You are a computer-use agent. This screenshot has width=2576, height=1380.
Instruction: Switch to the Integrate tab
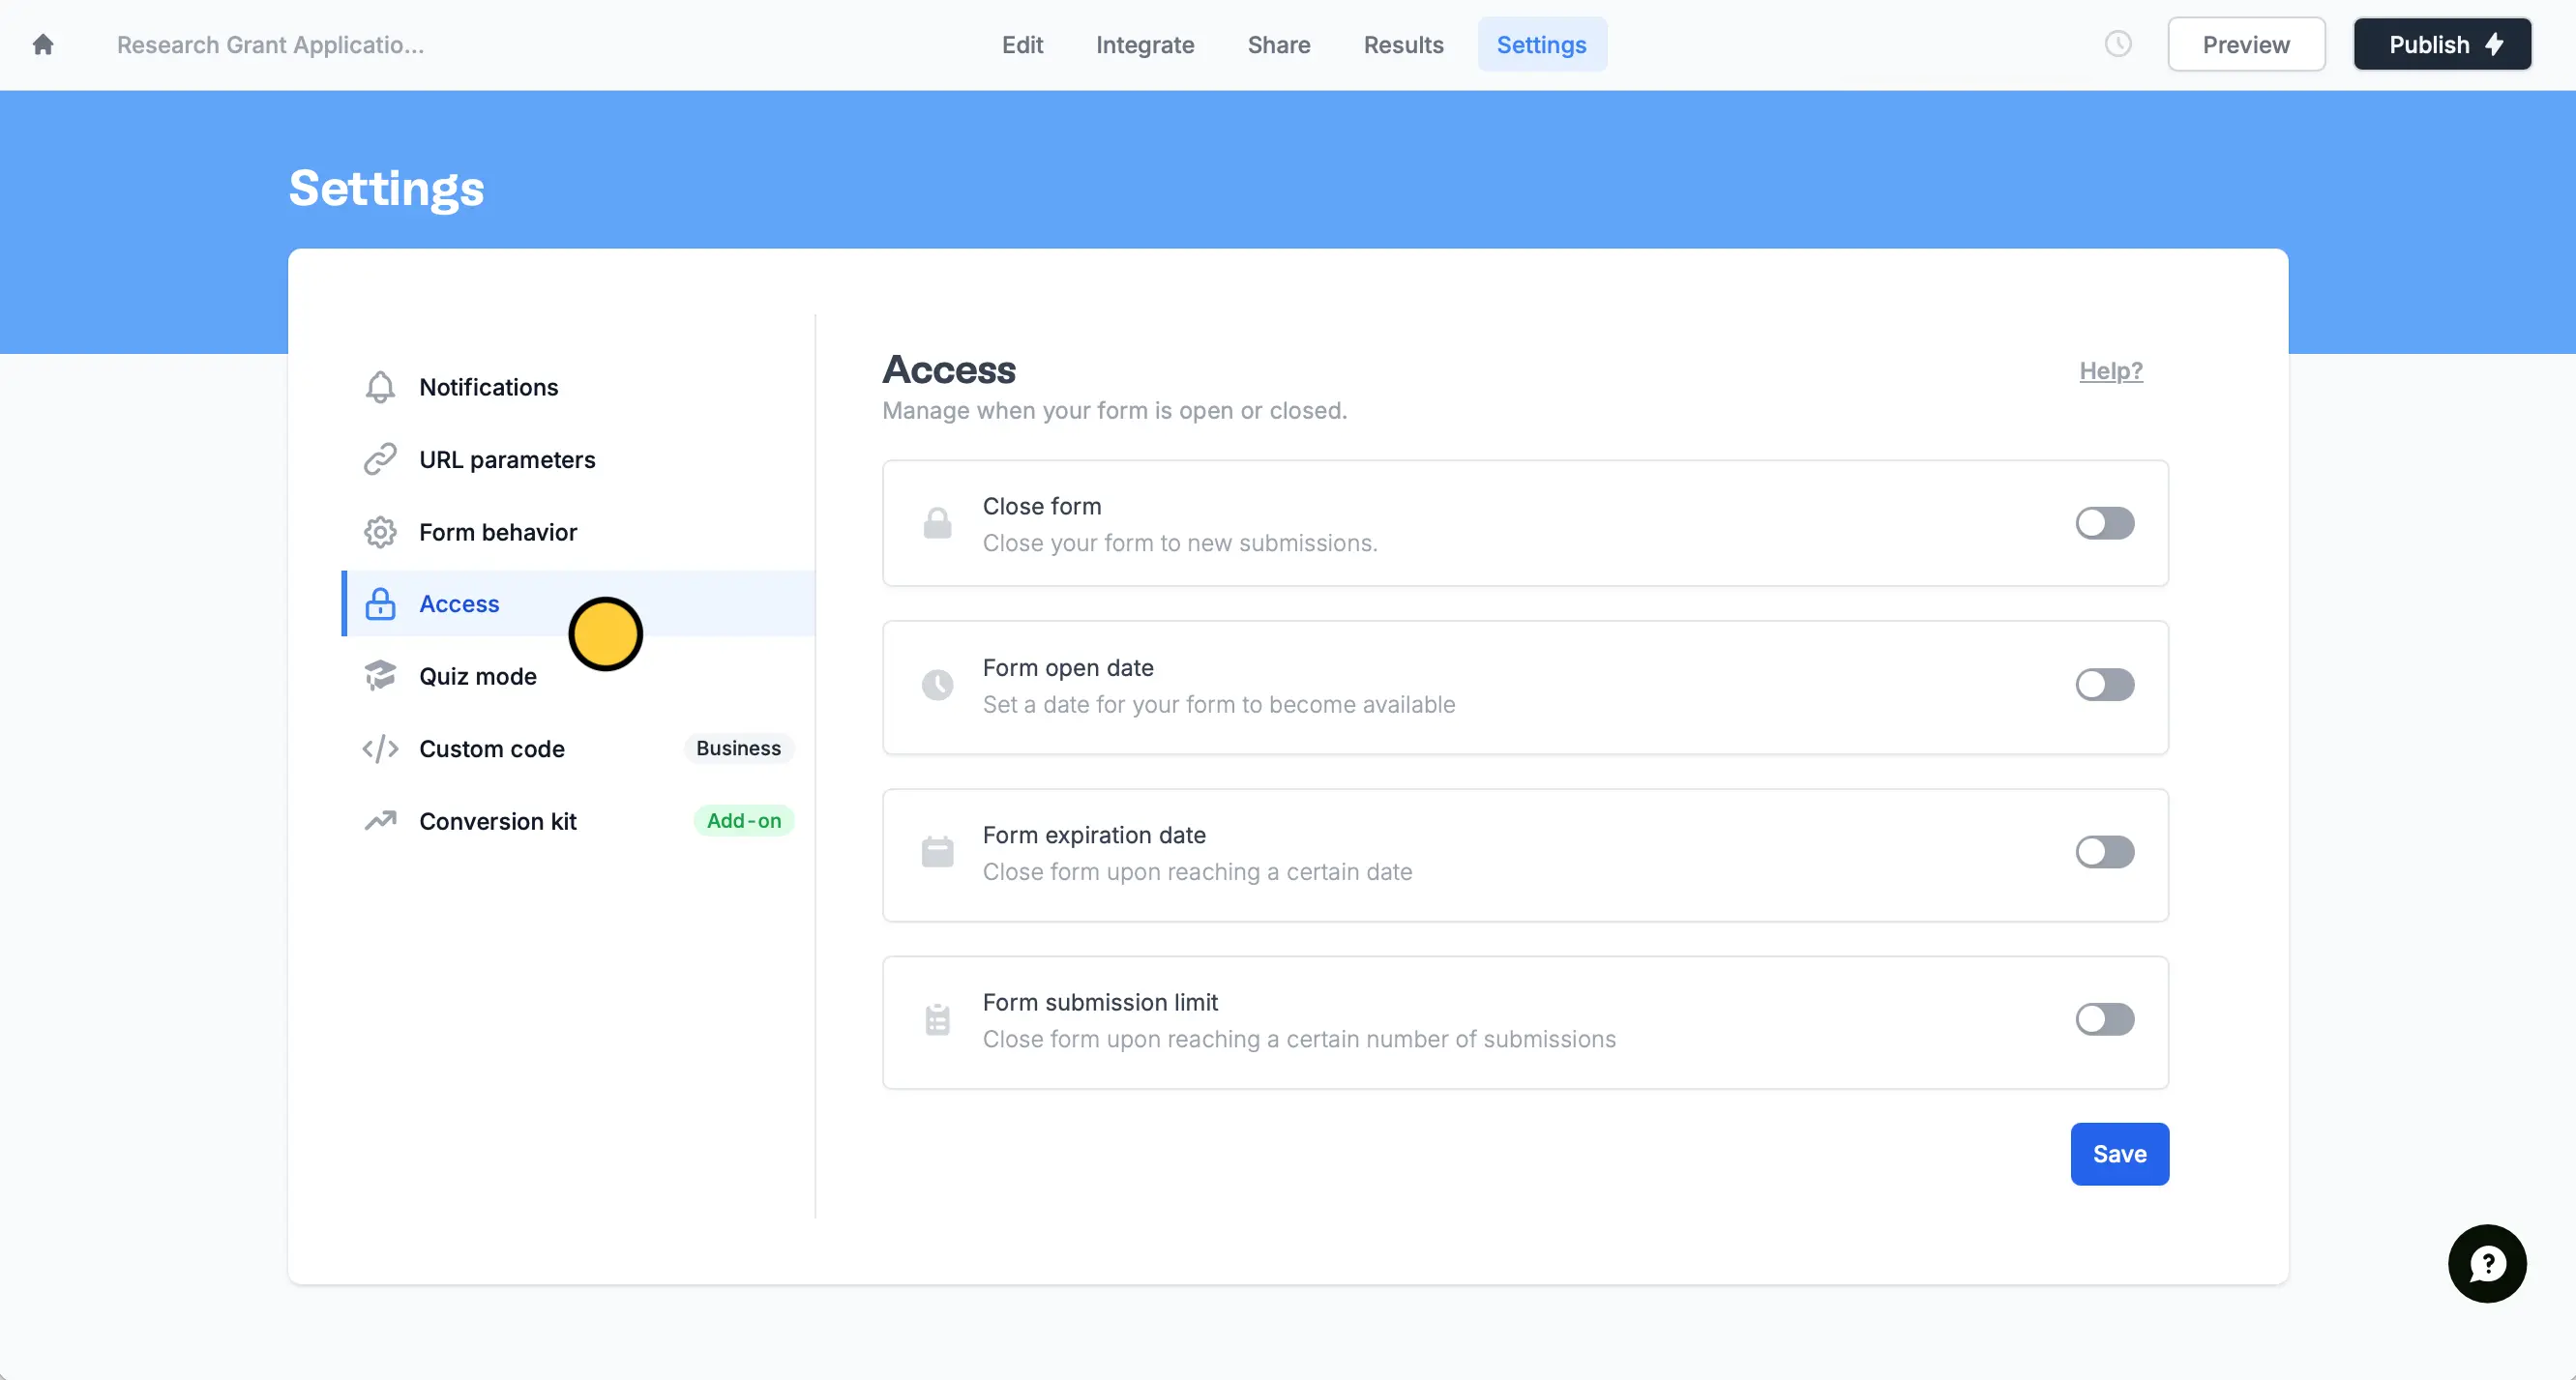pyautogui.click(x=1145, y=45)
